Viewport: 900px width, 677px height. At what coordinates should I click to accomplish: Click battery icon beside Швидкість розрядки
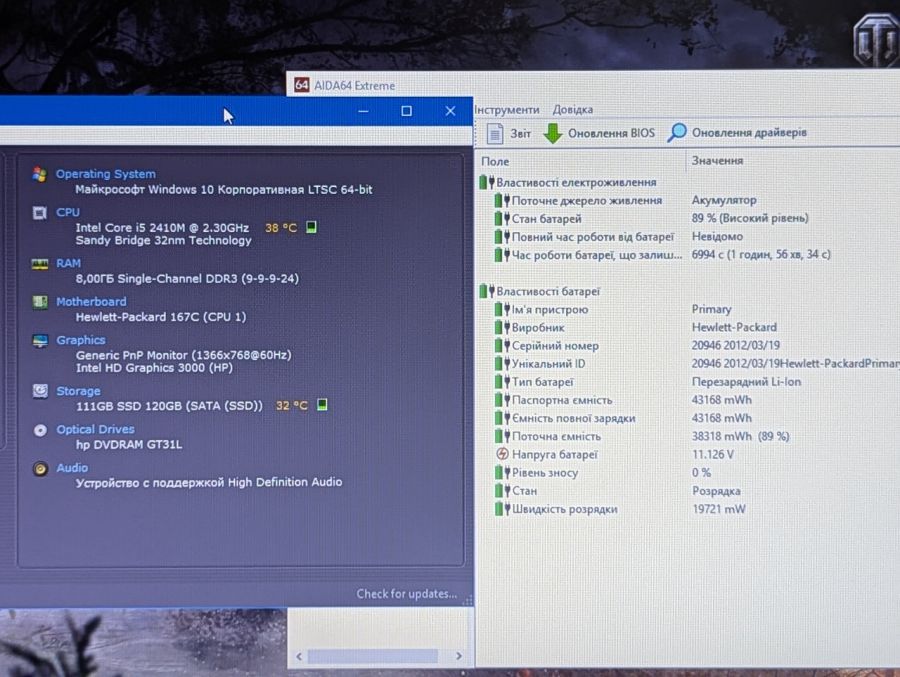coord(502,509)
